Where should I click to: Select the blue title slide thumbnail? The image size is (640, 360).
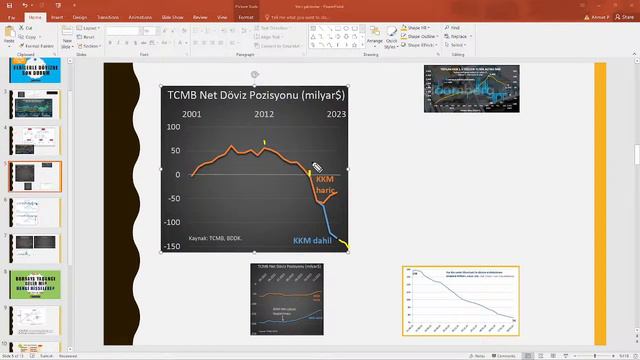click(x=35, y=70)
